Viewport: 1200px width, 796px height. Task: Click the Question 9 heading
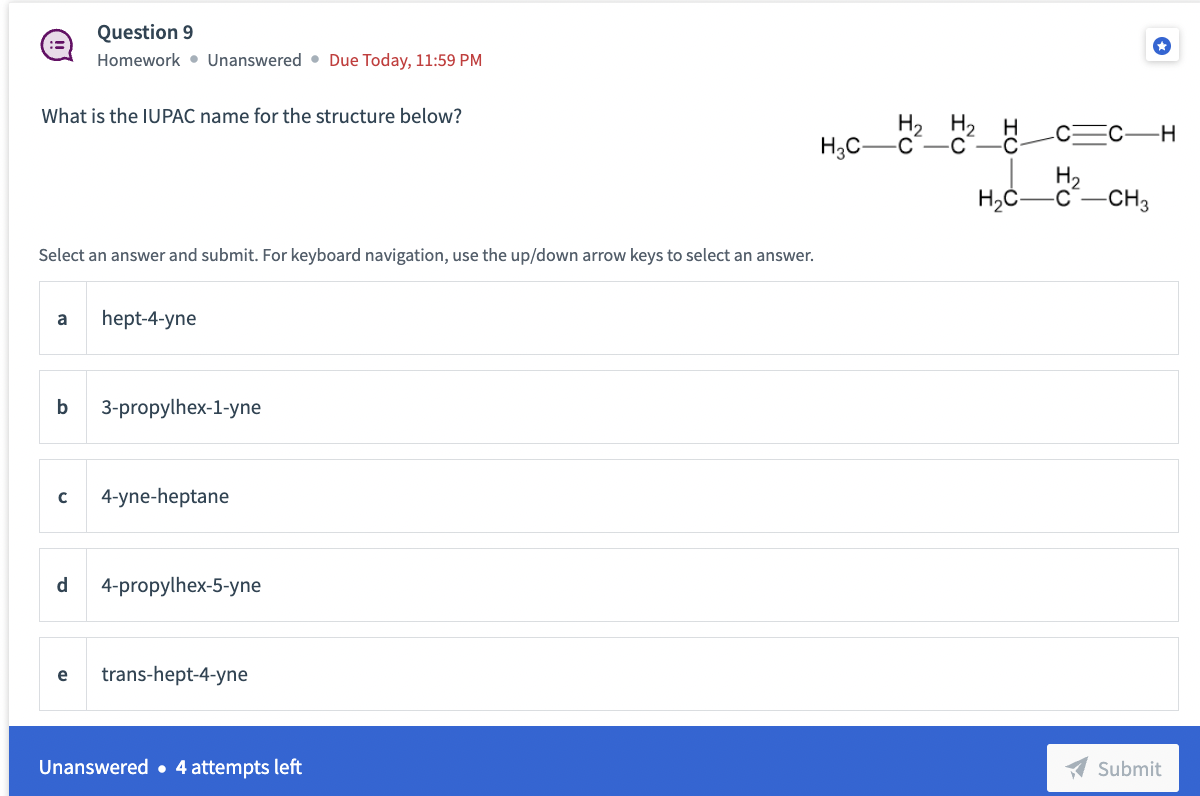point(145,32)
